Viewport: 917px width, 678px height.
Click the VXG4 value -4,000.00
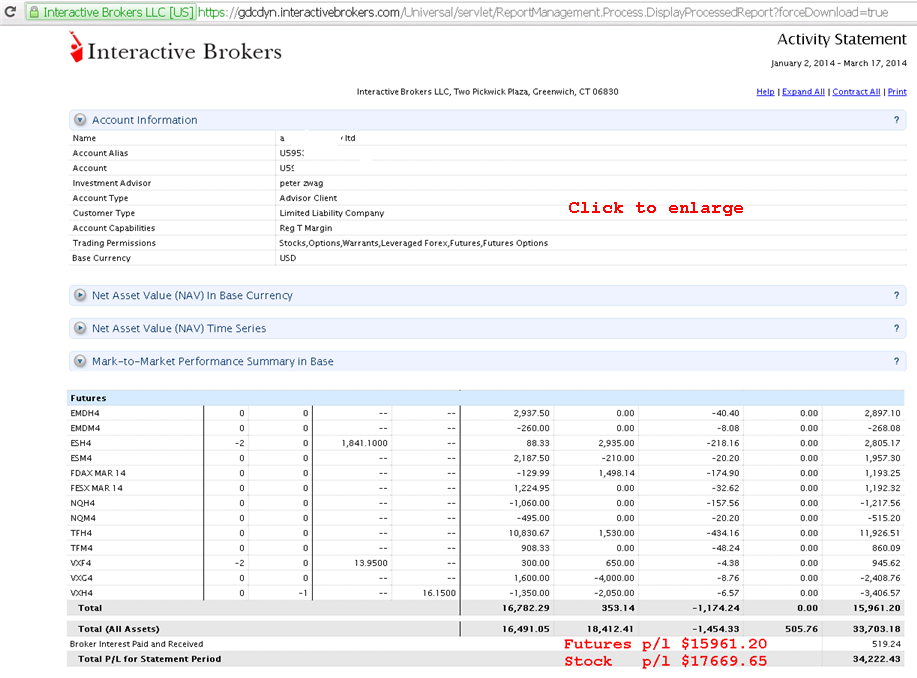pos(613,579)
